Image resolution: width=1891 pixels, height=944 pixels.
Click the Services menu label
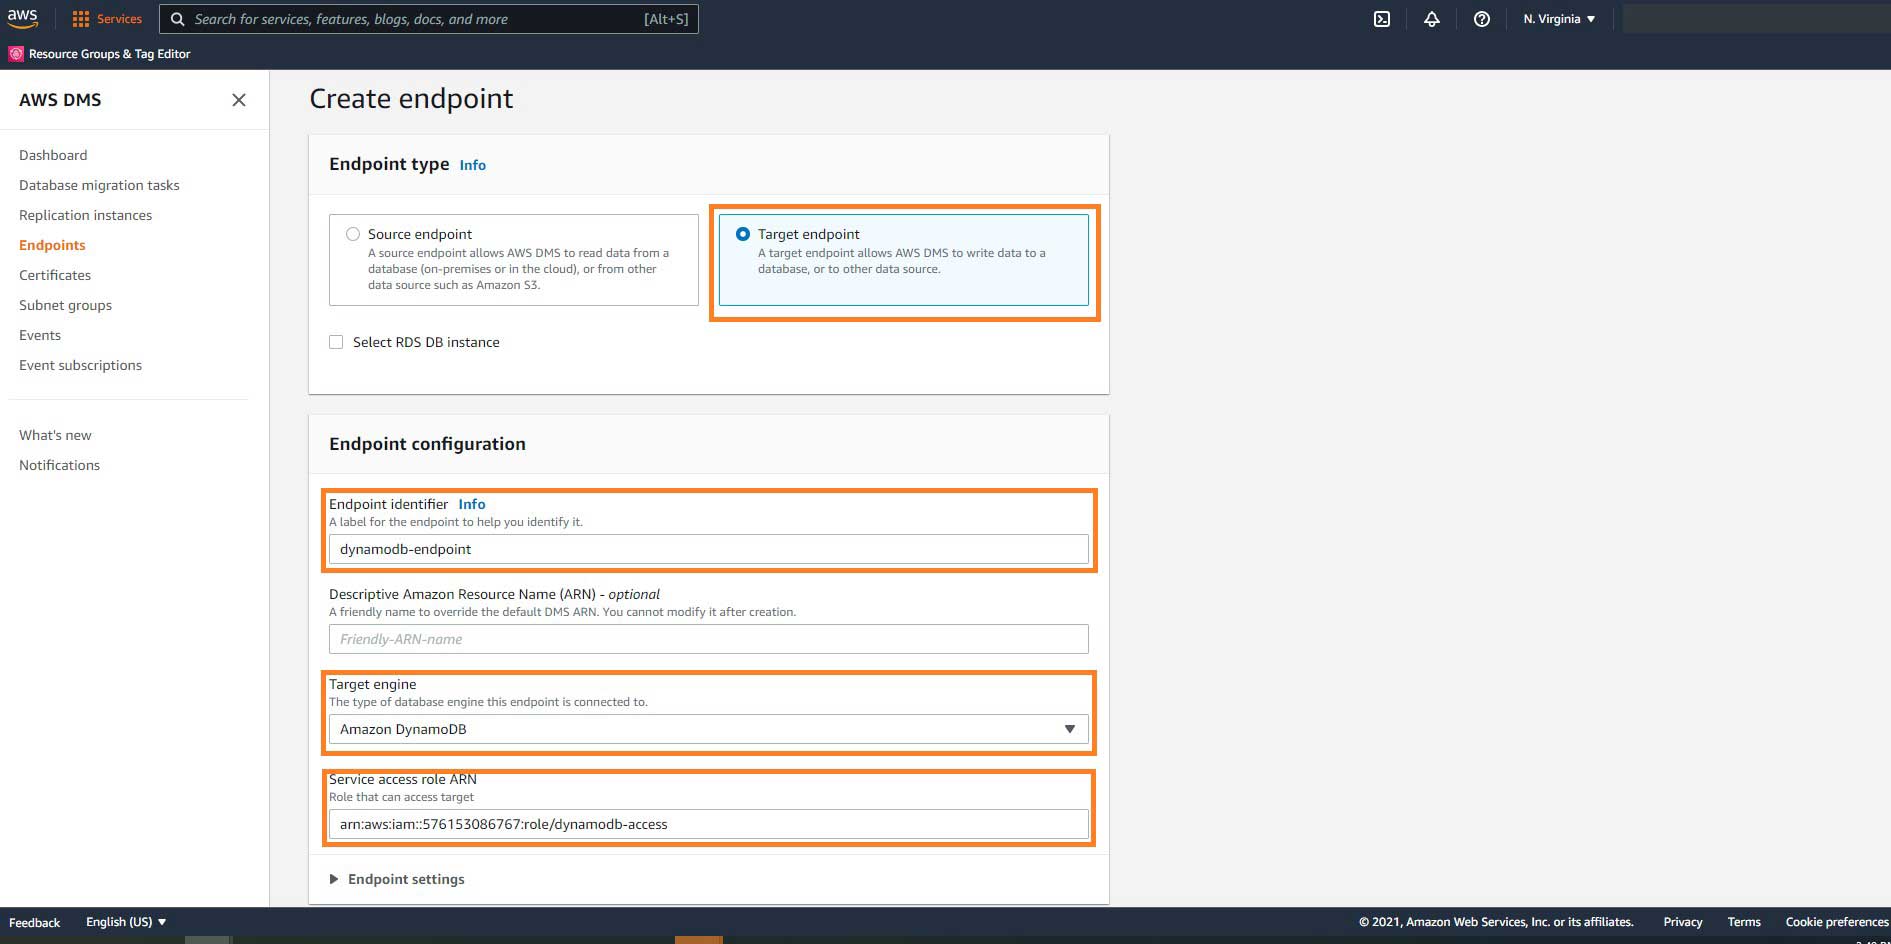[x=119, y=19]
